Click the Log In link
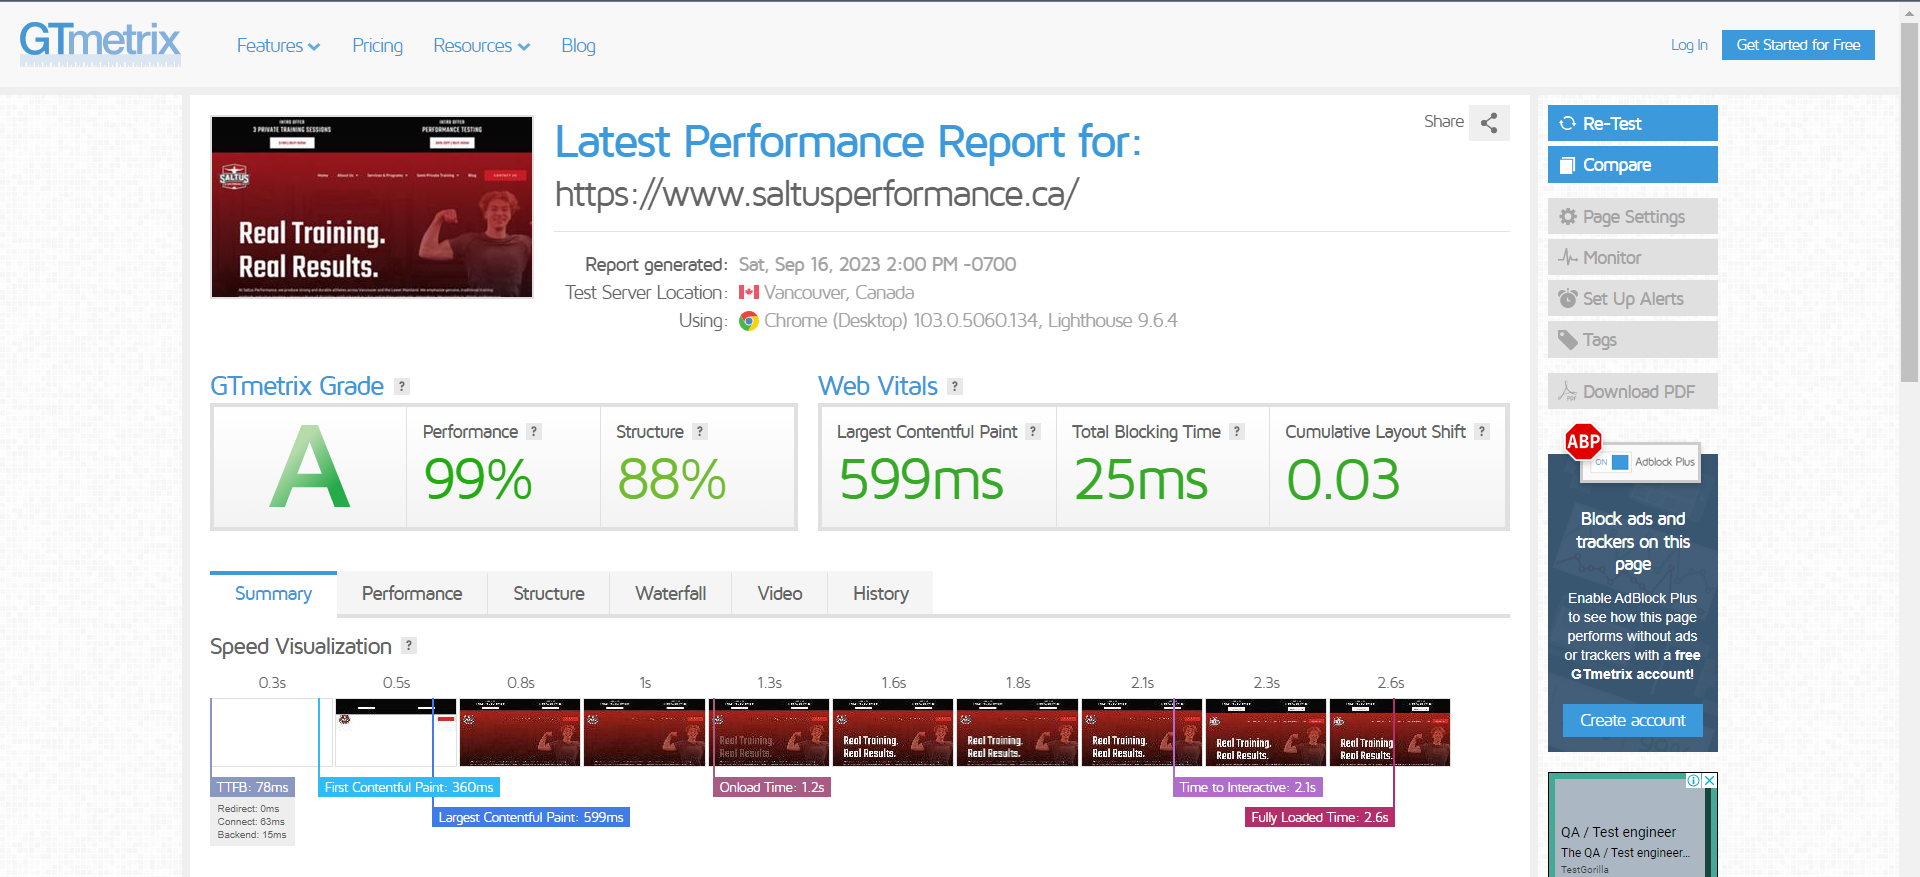Image resolution: width=1920 pixels, height=877 pixels. 1689,45
